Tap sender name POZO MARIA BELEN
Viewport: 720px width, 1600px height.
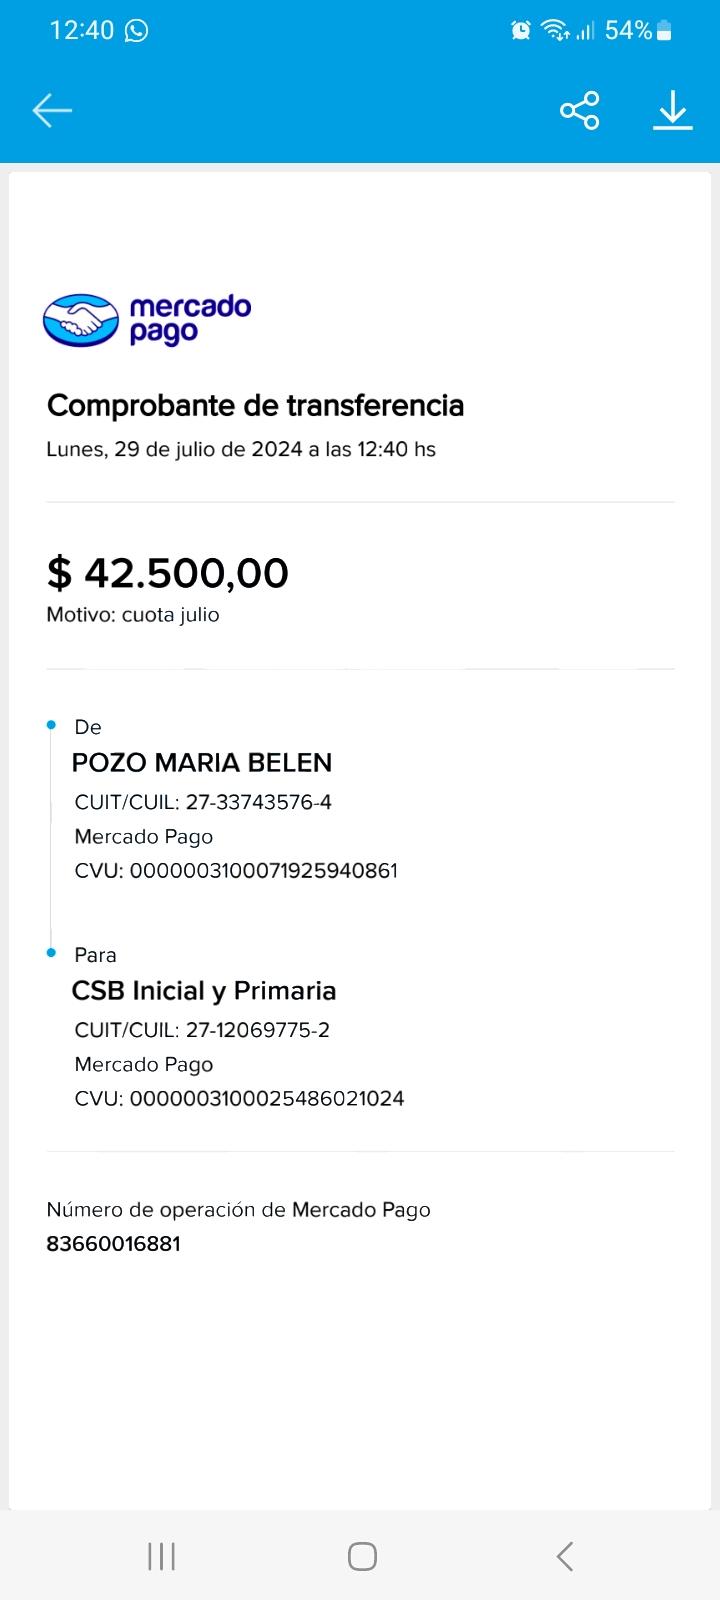201,763
